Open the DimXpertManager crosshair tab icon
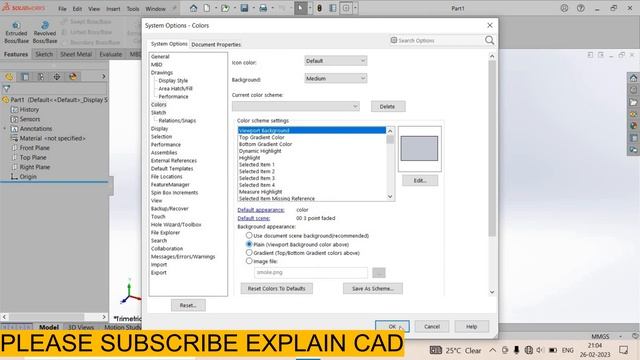This screenshot has width=640, height=360. [57, 77]
